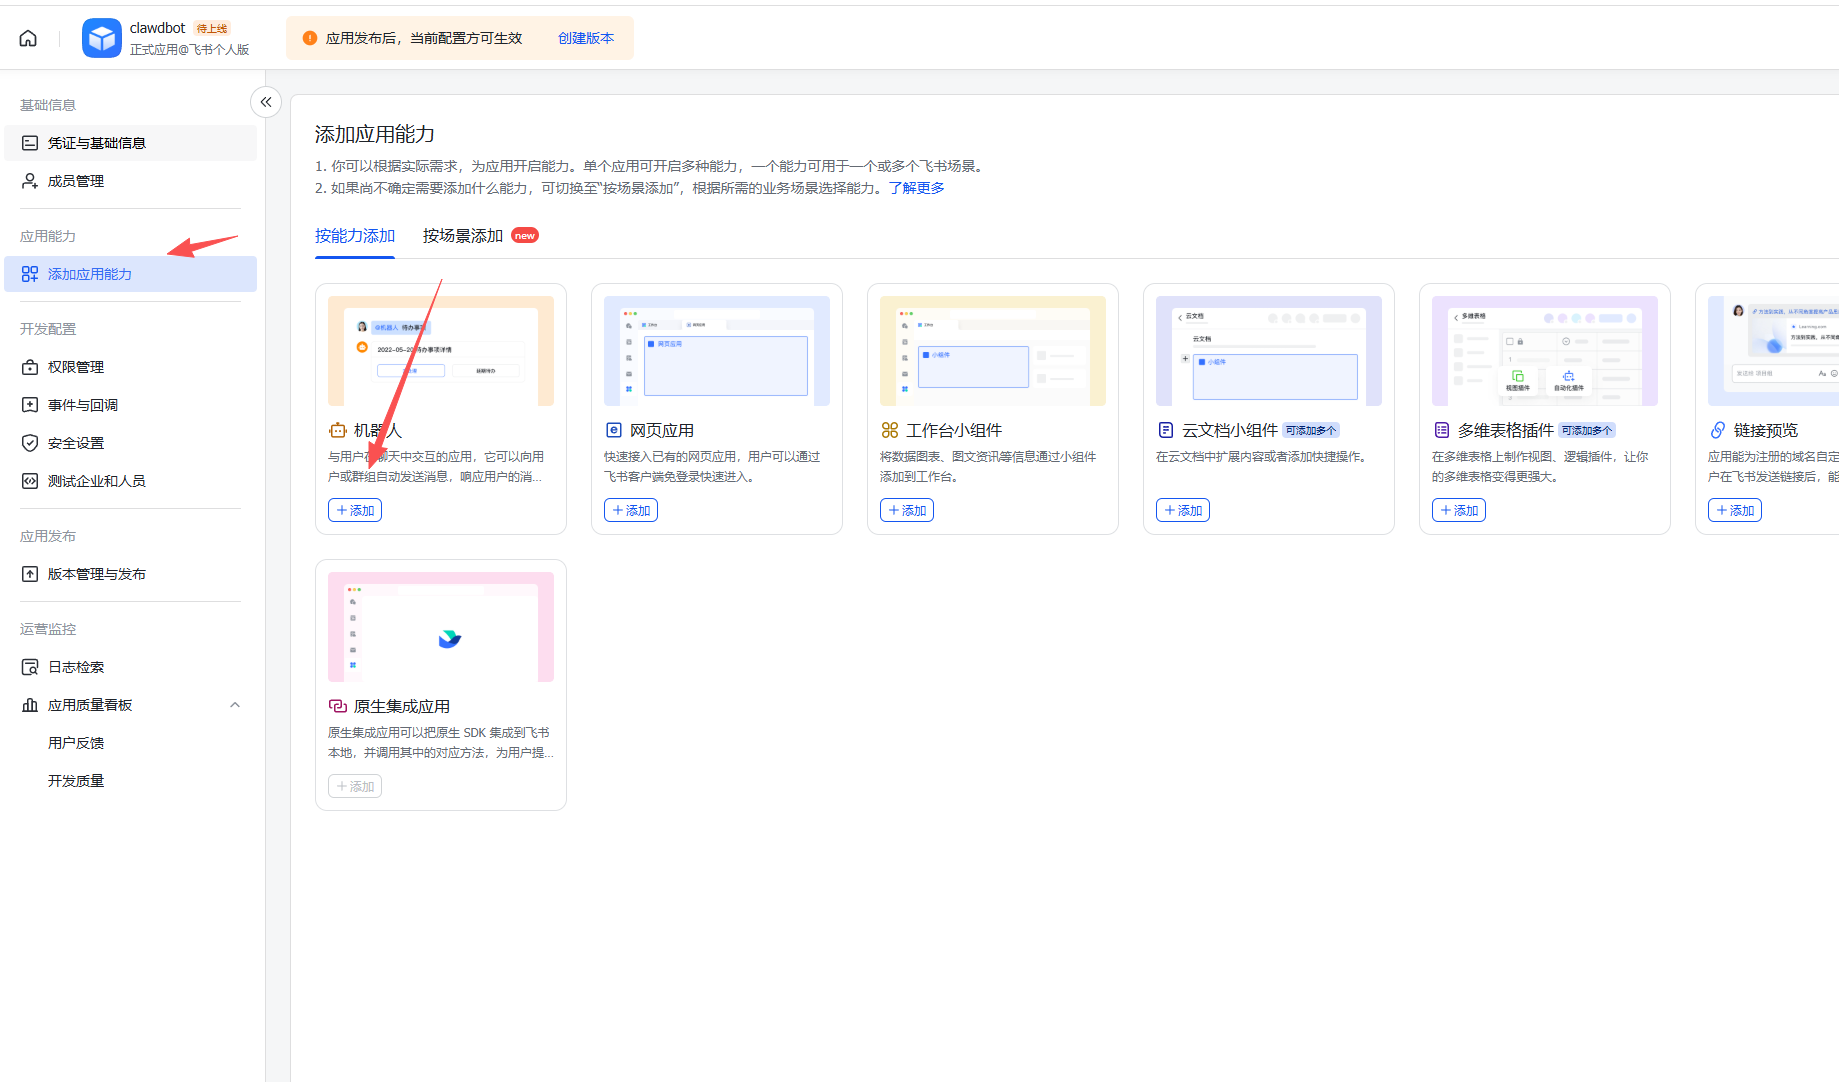The width and height of the screenshot is (1839, 1082).
Task: Collapse the 应用质量看板 section
Action: click(235, 704)
